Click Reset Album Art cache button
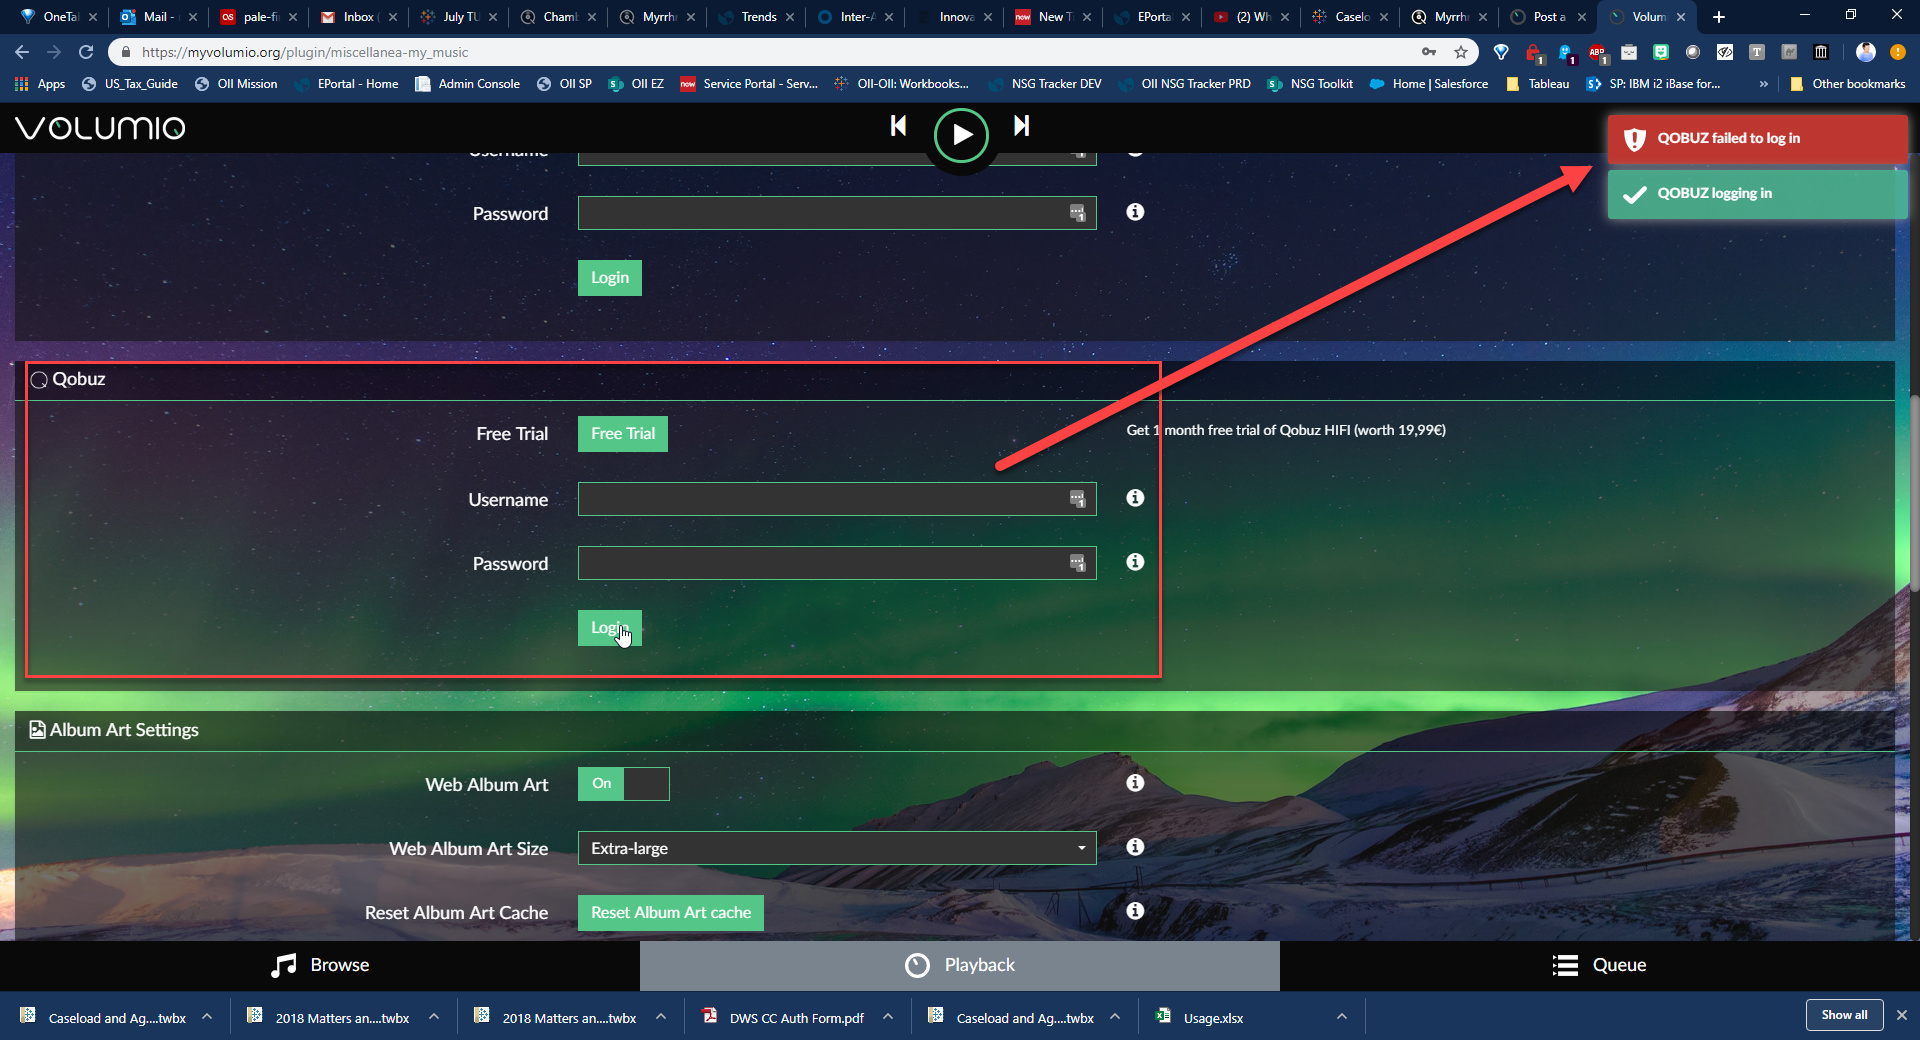Viewport: 1920px width, 1040px height. tap(670, 913)
